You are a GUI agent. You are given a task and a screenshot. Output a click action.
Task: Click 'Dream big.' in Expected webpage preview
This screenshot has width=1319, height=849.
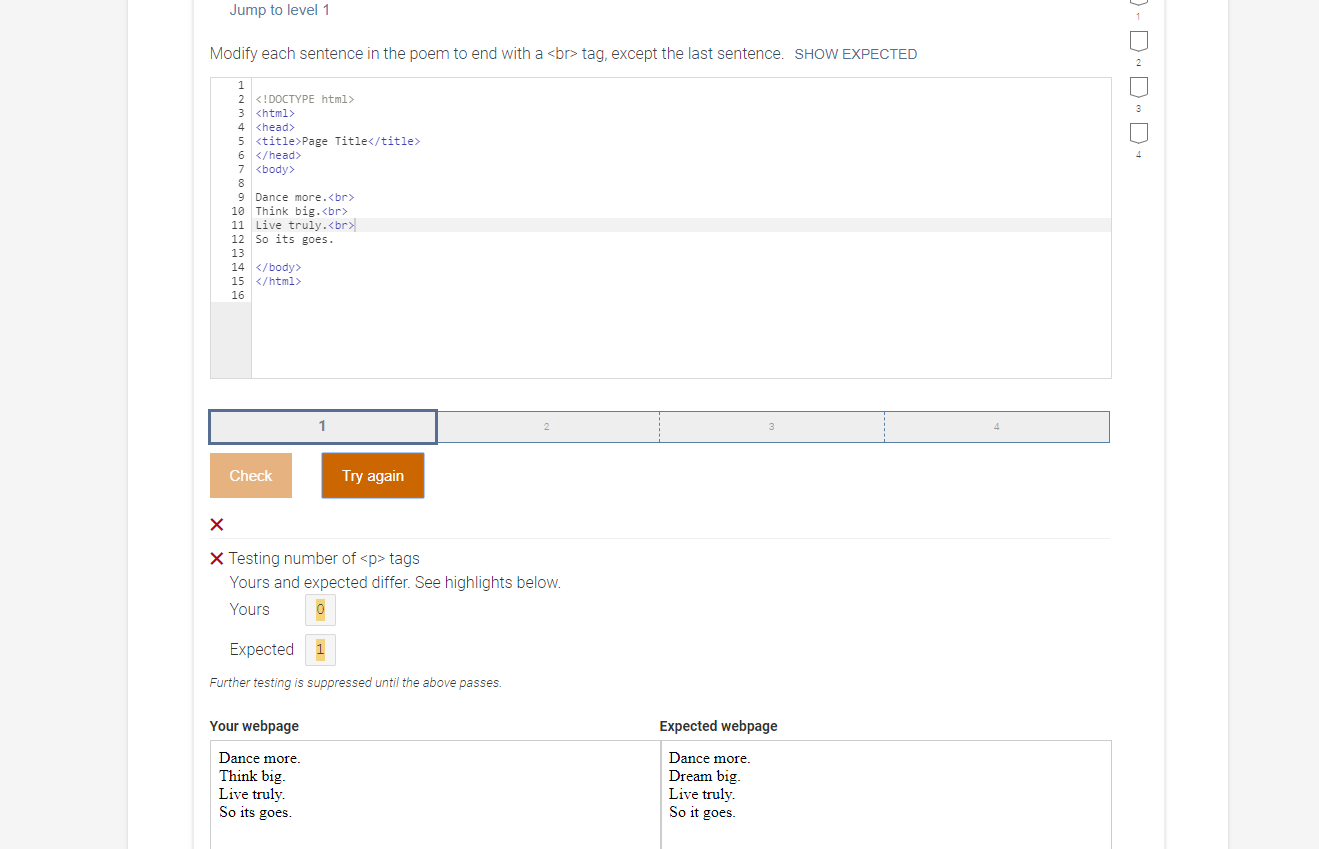click(x=704, y=776)
